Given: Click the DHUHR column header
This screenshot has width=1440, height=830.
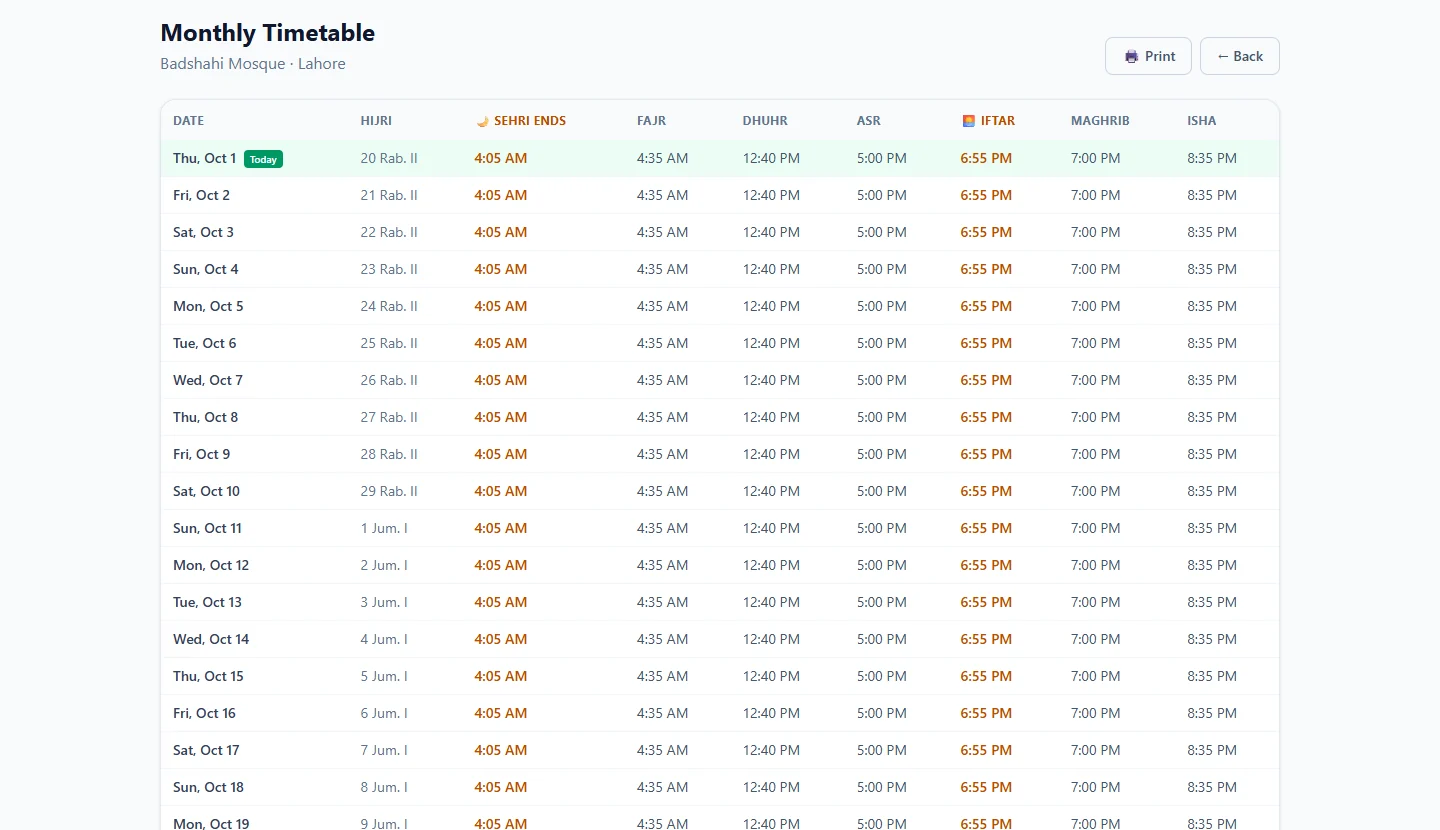Looking at the screenshot, I should pos(765,121).
